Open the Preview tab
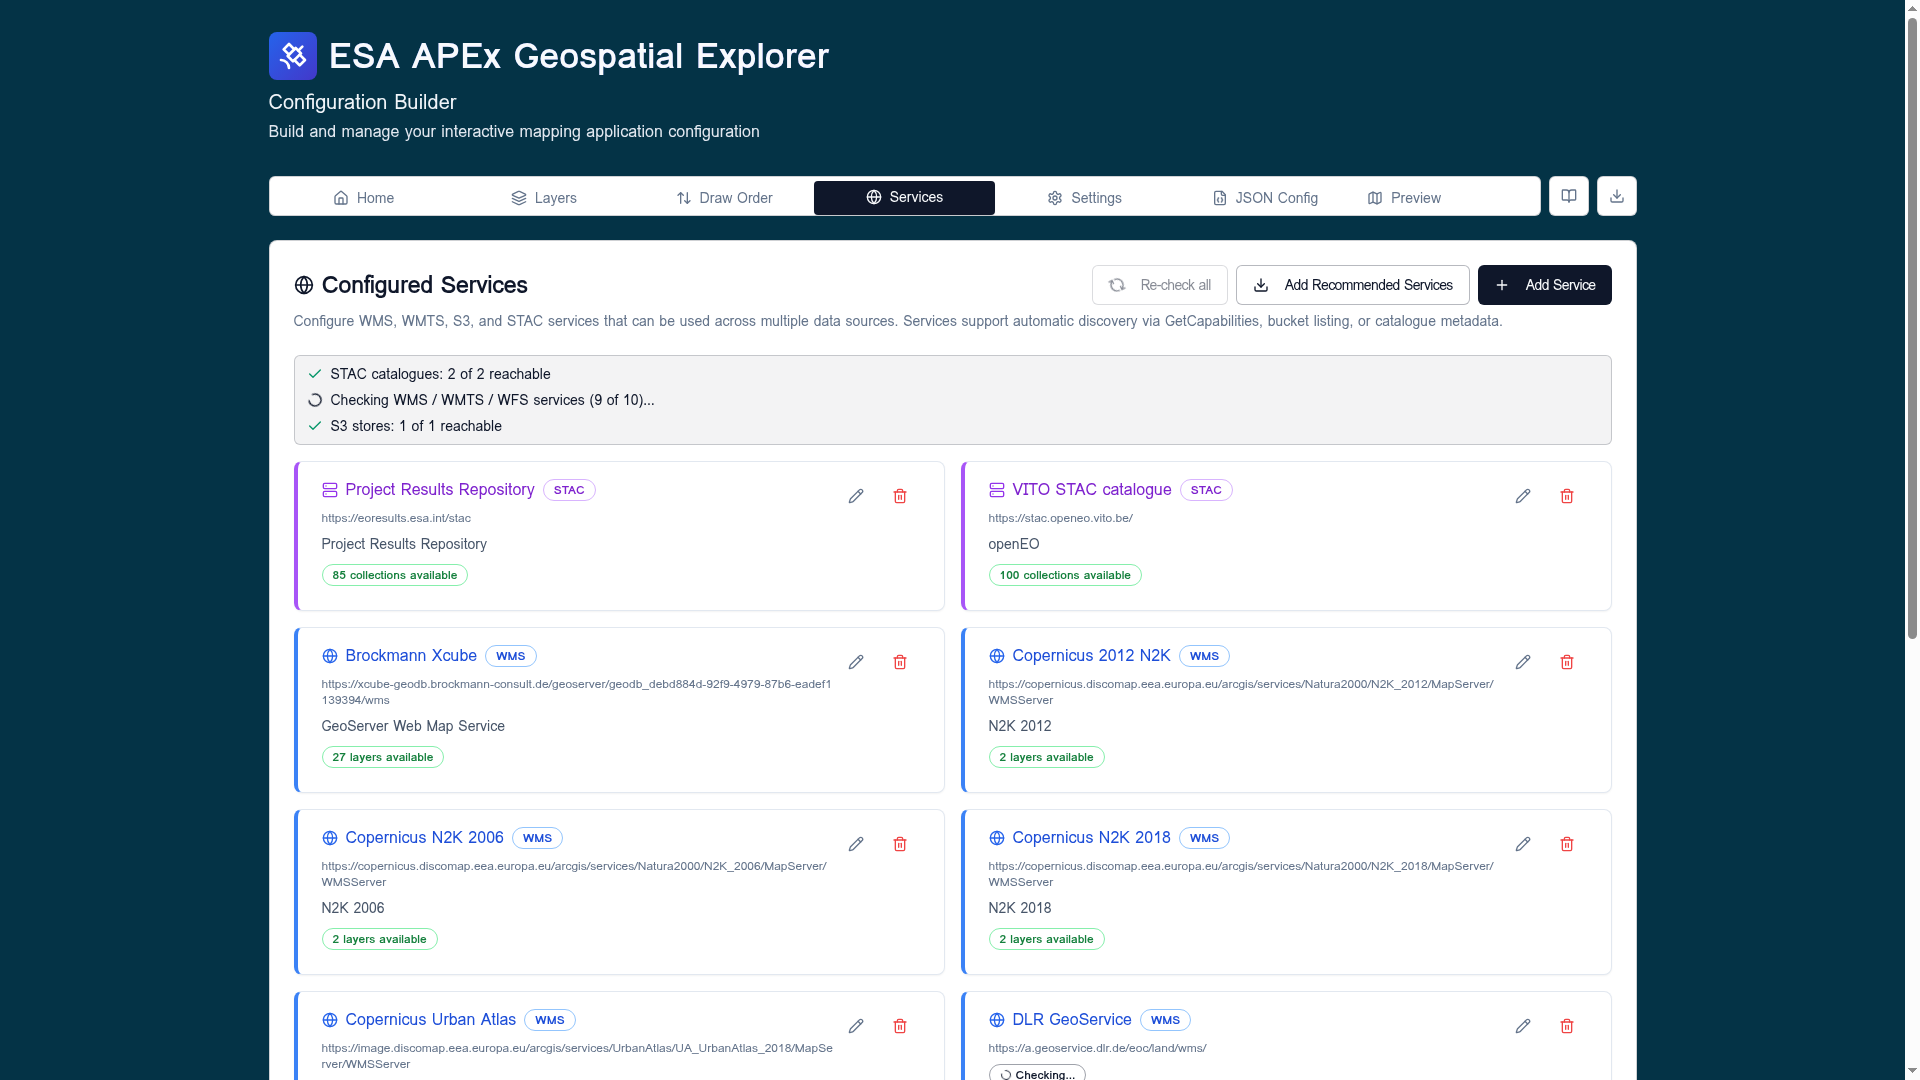This screenshot has width=1920, height=1080. click(1404, 198)
